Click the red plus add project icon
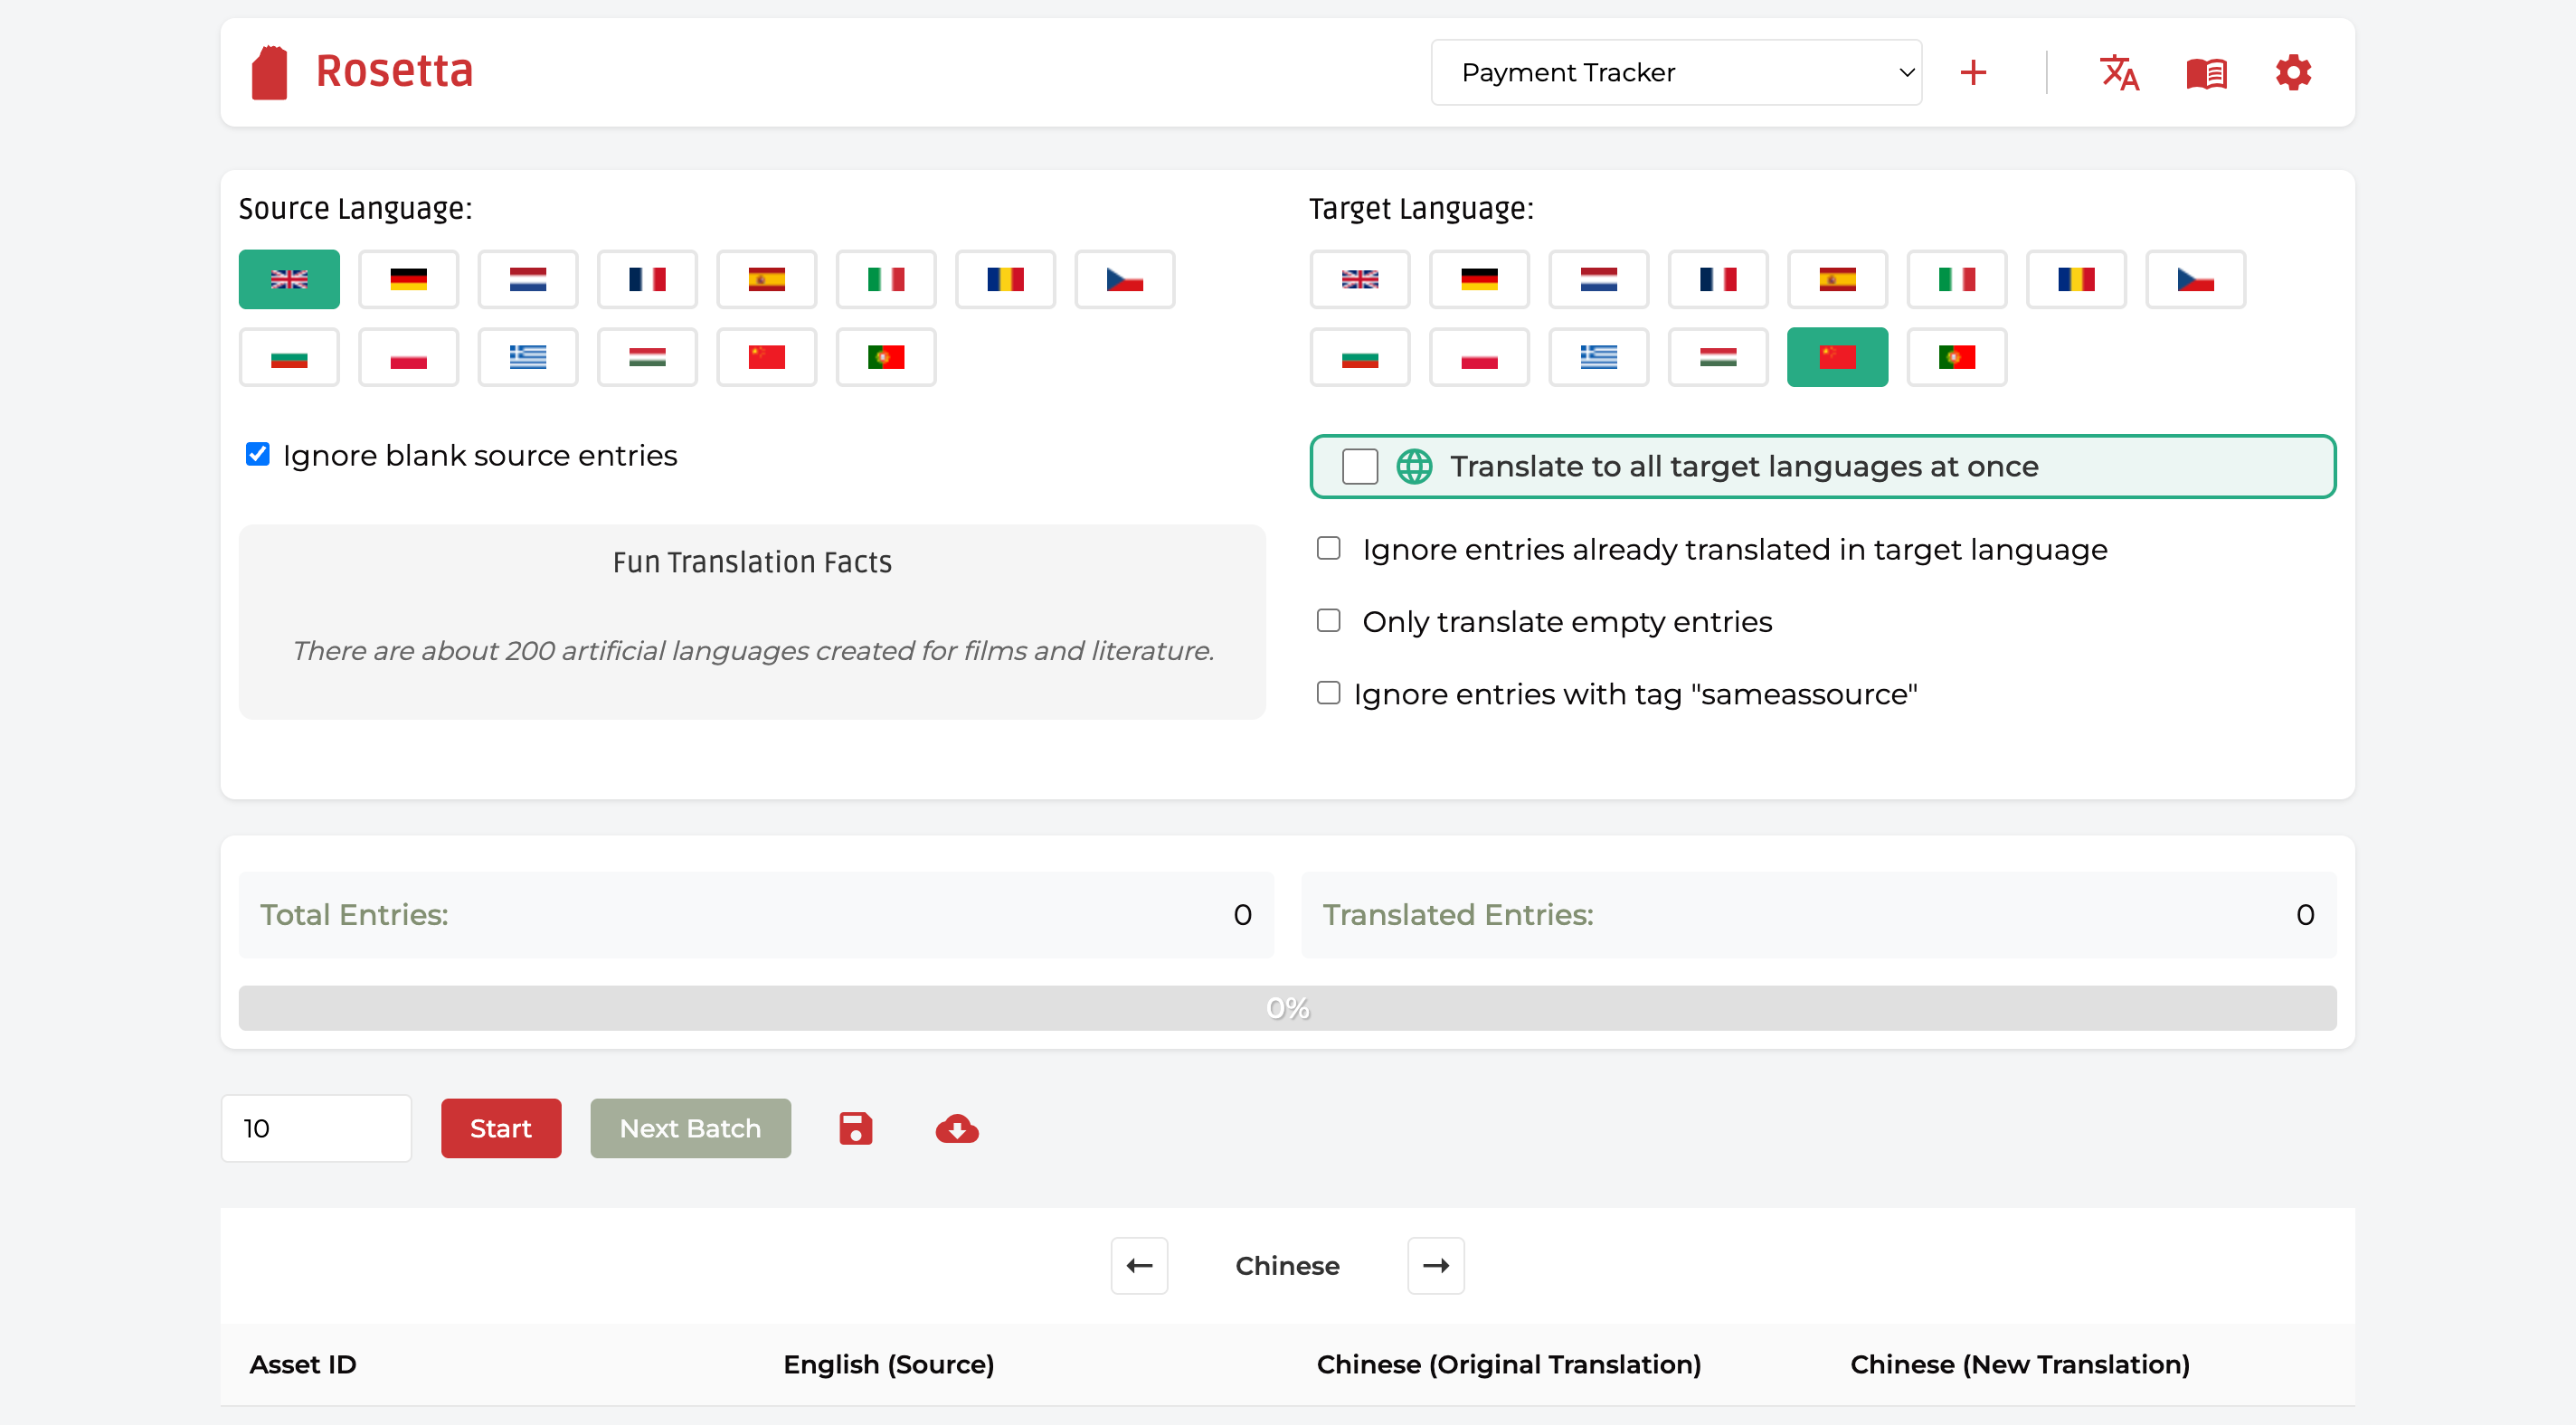This screenshot has width=2576, height=1425. (1973, 72)
